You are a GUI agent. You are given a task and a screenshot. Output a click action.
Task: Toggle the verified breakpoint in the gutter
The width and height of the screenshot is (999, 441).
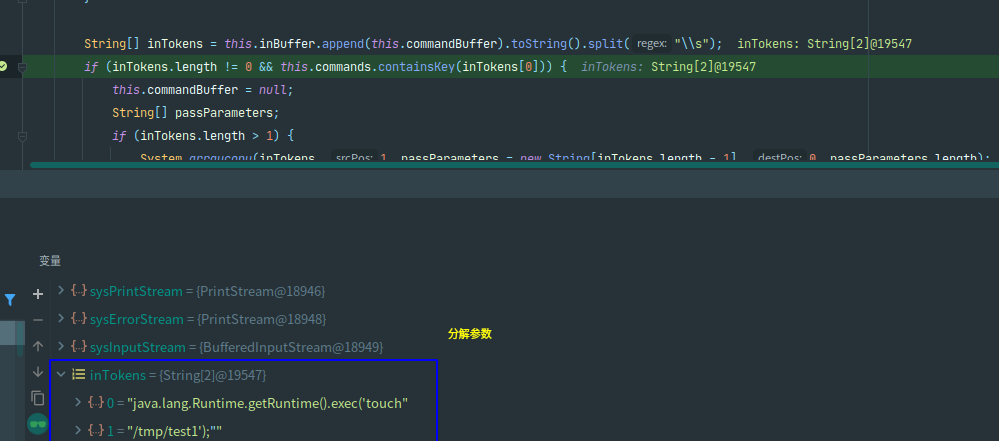click(4, 66)
